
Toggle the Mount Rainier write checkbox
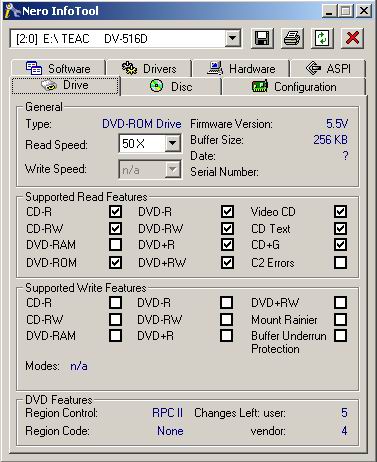pyautogui.click(x=340, y=319)
